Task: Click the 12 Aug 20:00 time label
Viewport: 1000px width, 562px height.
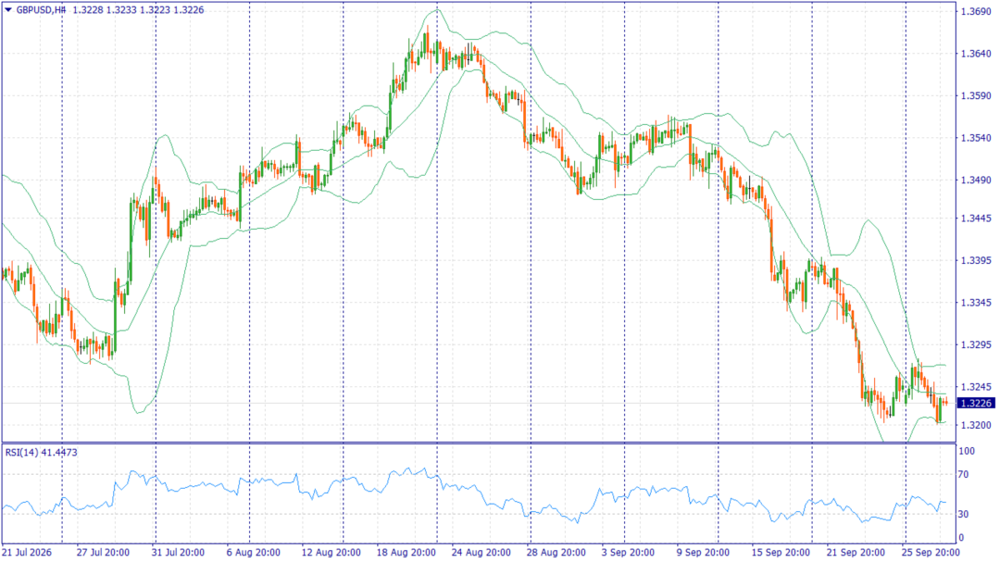Action: coord(330,552)
